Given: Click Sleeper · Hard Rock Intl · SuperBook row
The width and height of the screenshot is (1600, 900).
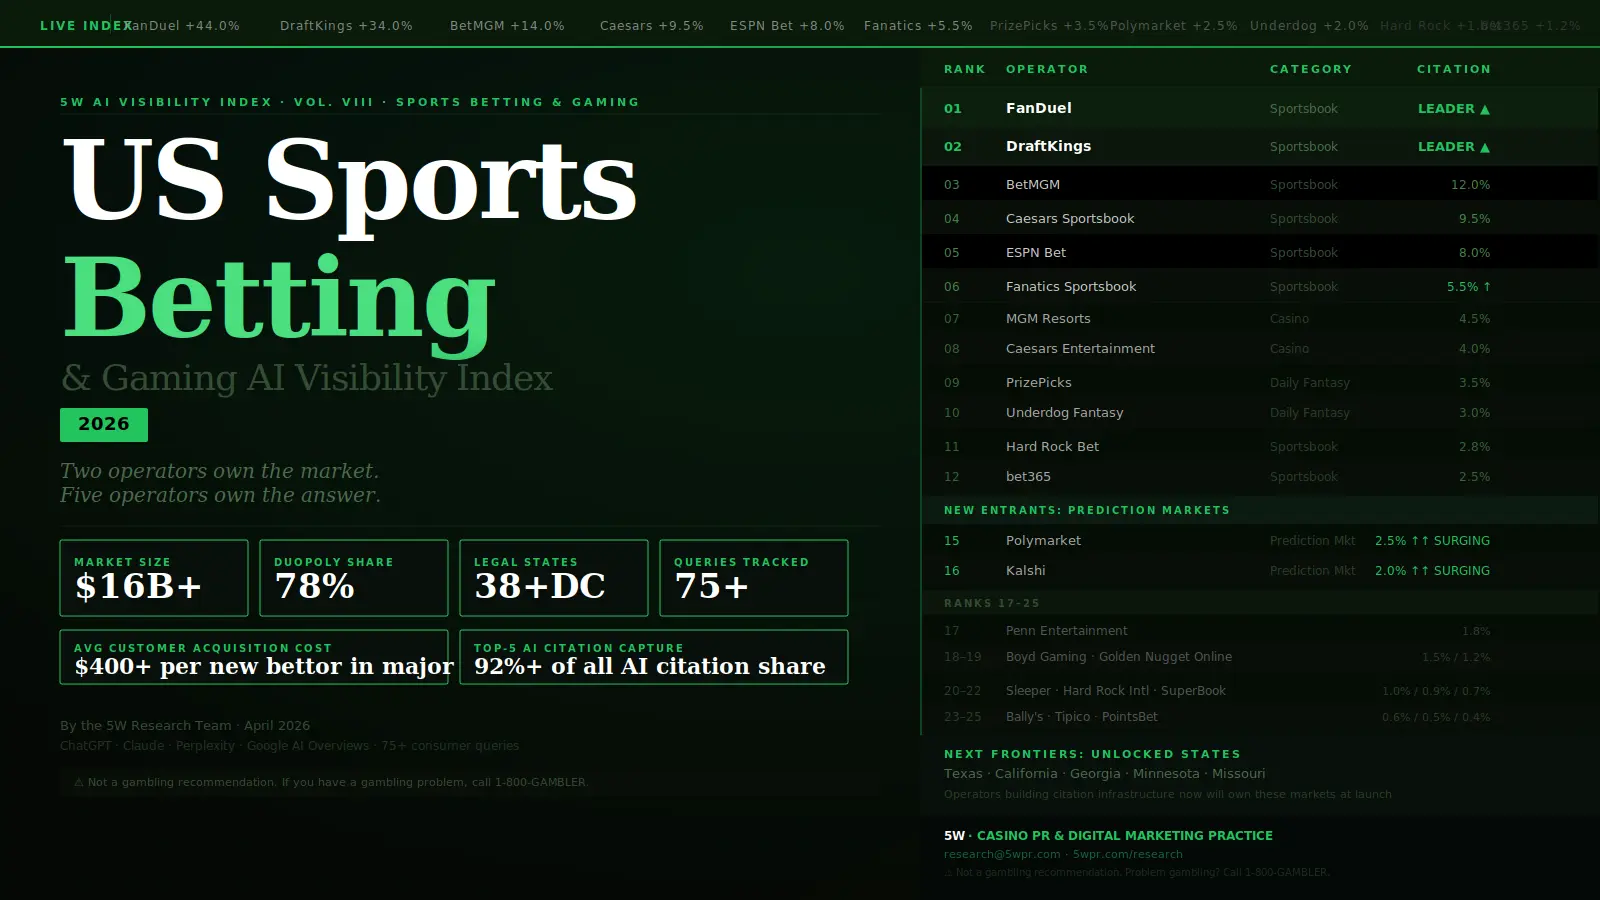Looking at the screenshot, I should [x=1116, y=691].
